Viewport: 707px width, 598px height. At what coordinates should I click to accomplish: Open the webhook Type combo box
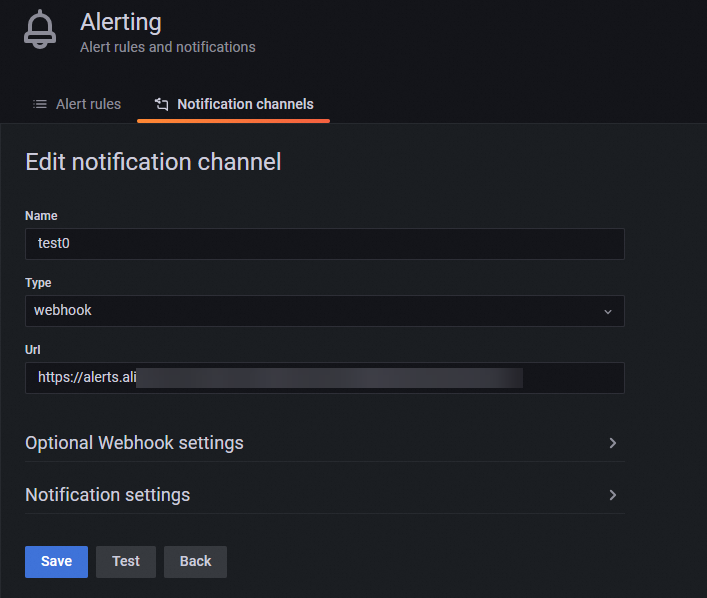click(324, 311)
